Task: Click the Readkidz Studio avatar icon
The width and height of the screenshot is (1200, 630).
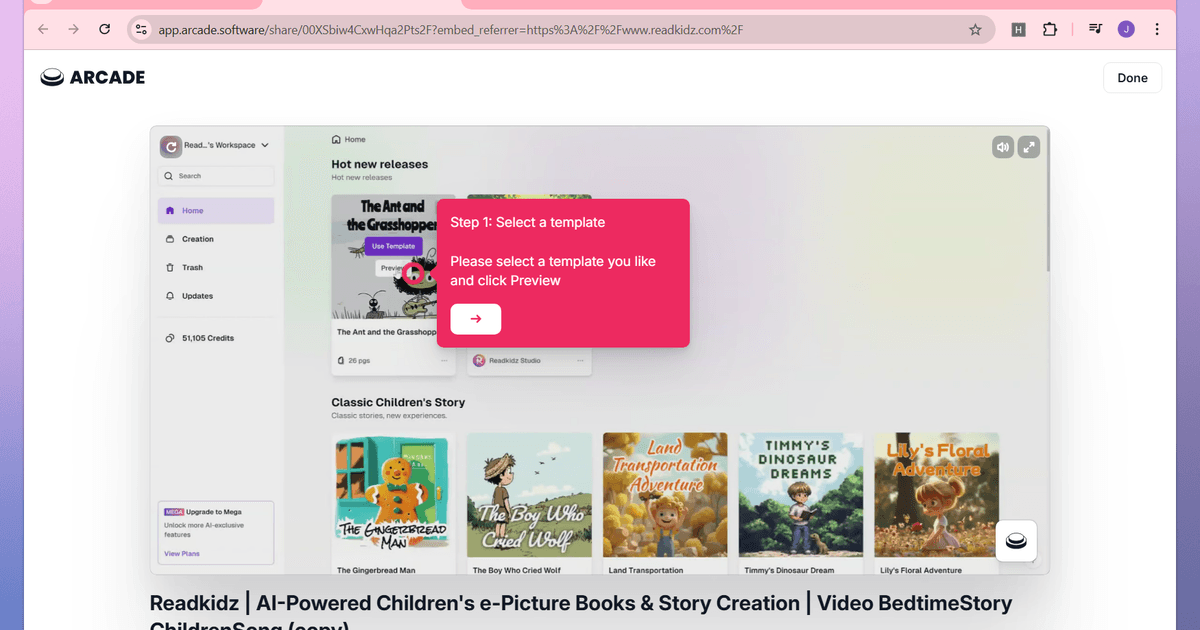Action: pyautogui.click(x=479, y=360)
